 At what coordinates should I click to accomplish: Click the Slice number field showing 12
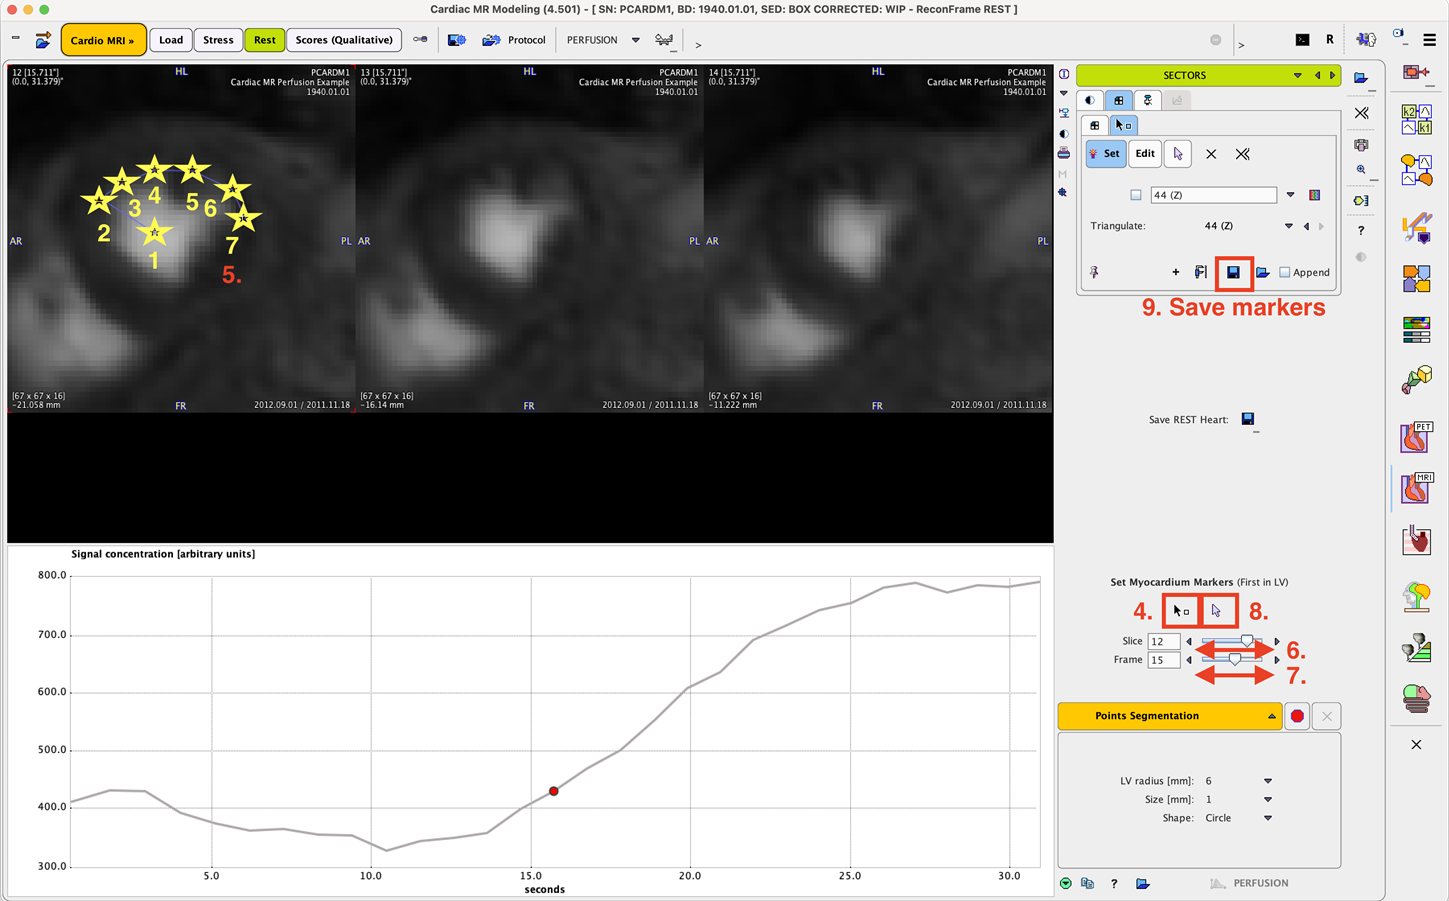(1164, 641)
